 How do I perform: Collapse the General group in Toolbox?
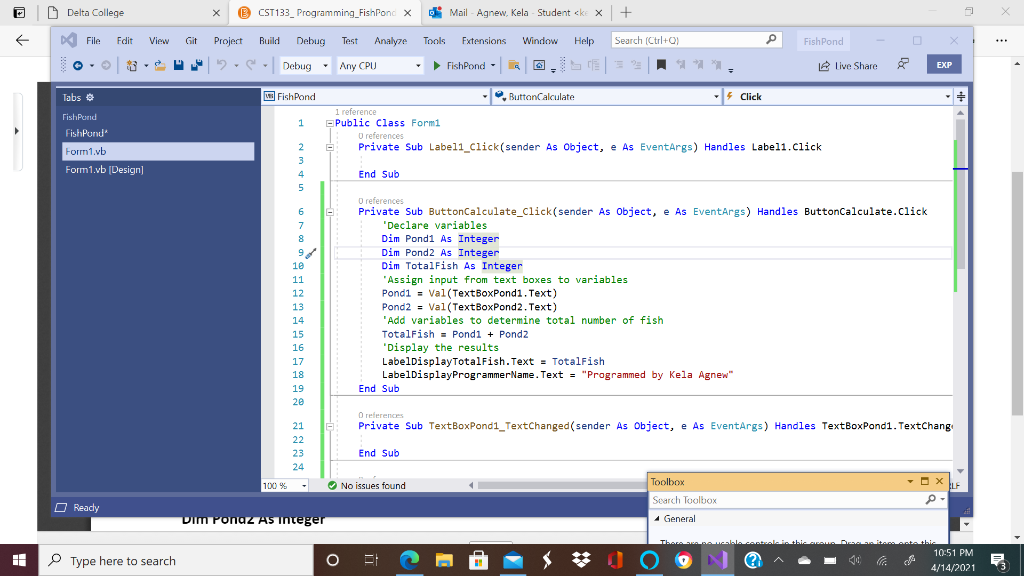tap(658, 519)
